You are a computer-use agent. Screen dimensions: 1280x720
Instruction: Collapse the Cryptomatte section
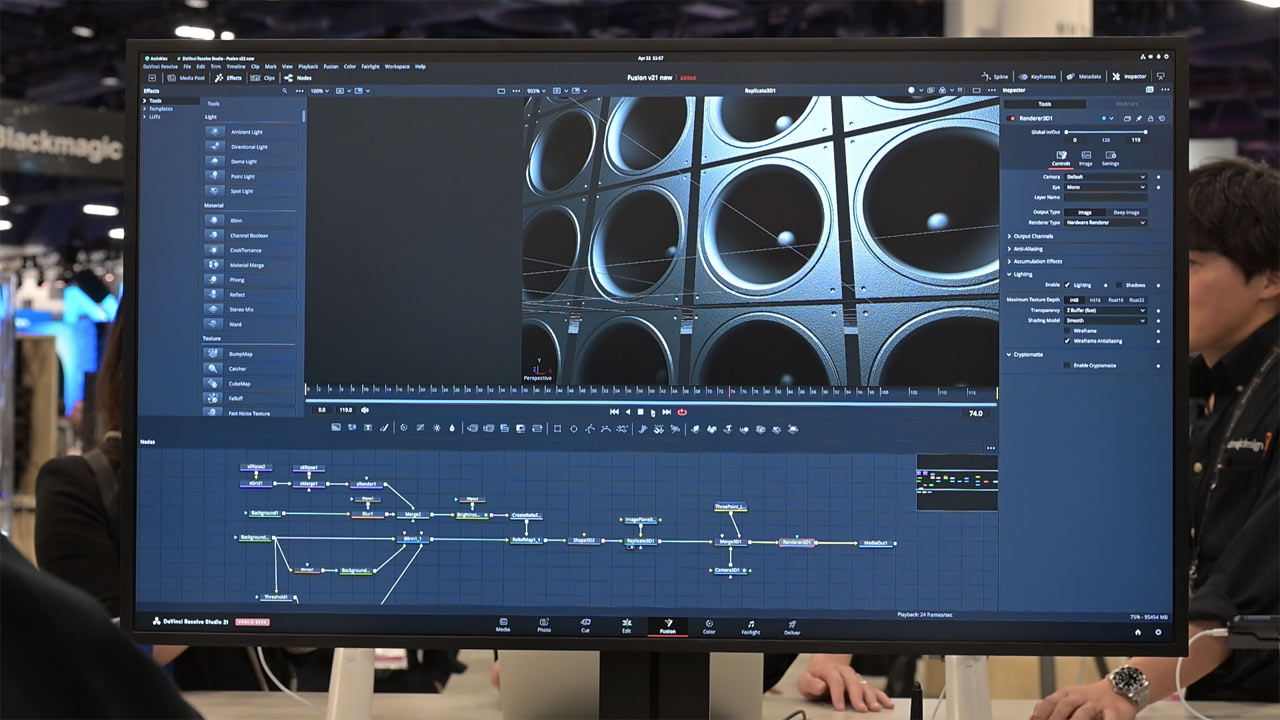click(1025, 354)
